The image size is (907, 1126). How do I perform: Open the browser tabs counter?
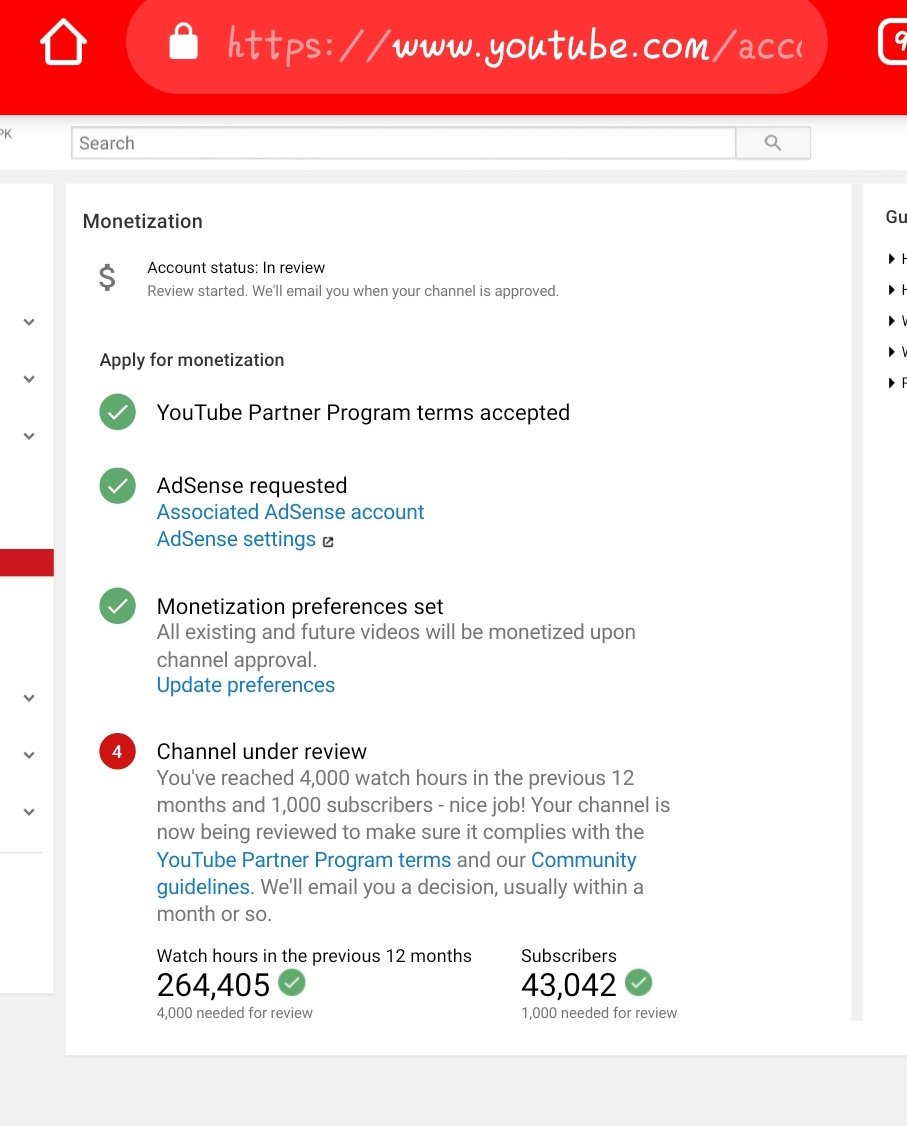[x=893, y=42]
